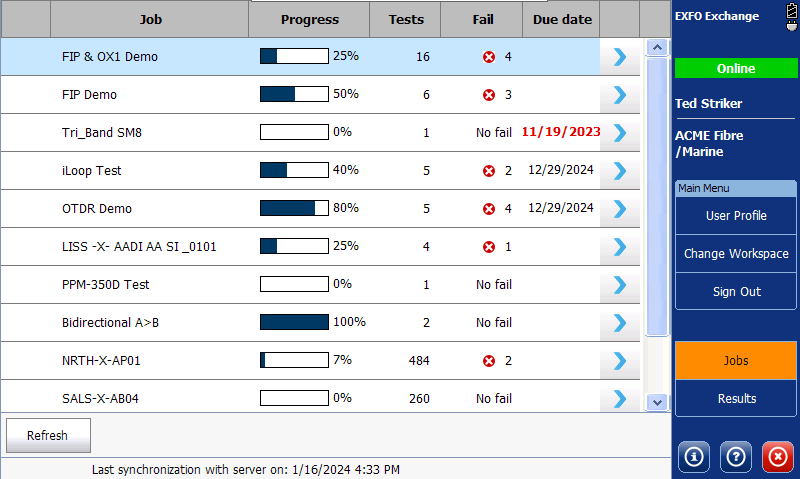
Task: Switch to Results tab
Action: click(x=736, y=399)
